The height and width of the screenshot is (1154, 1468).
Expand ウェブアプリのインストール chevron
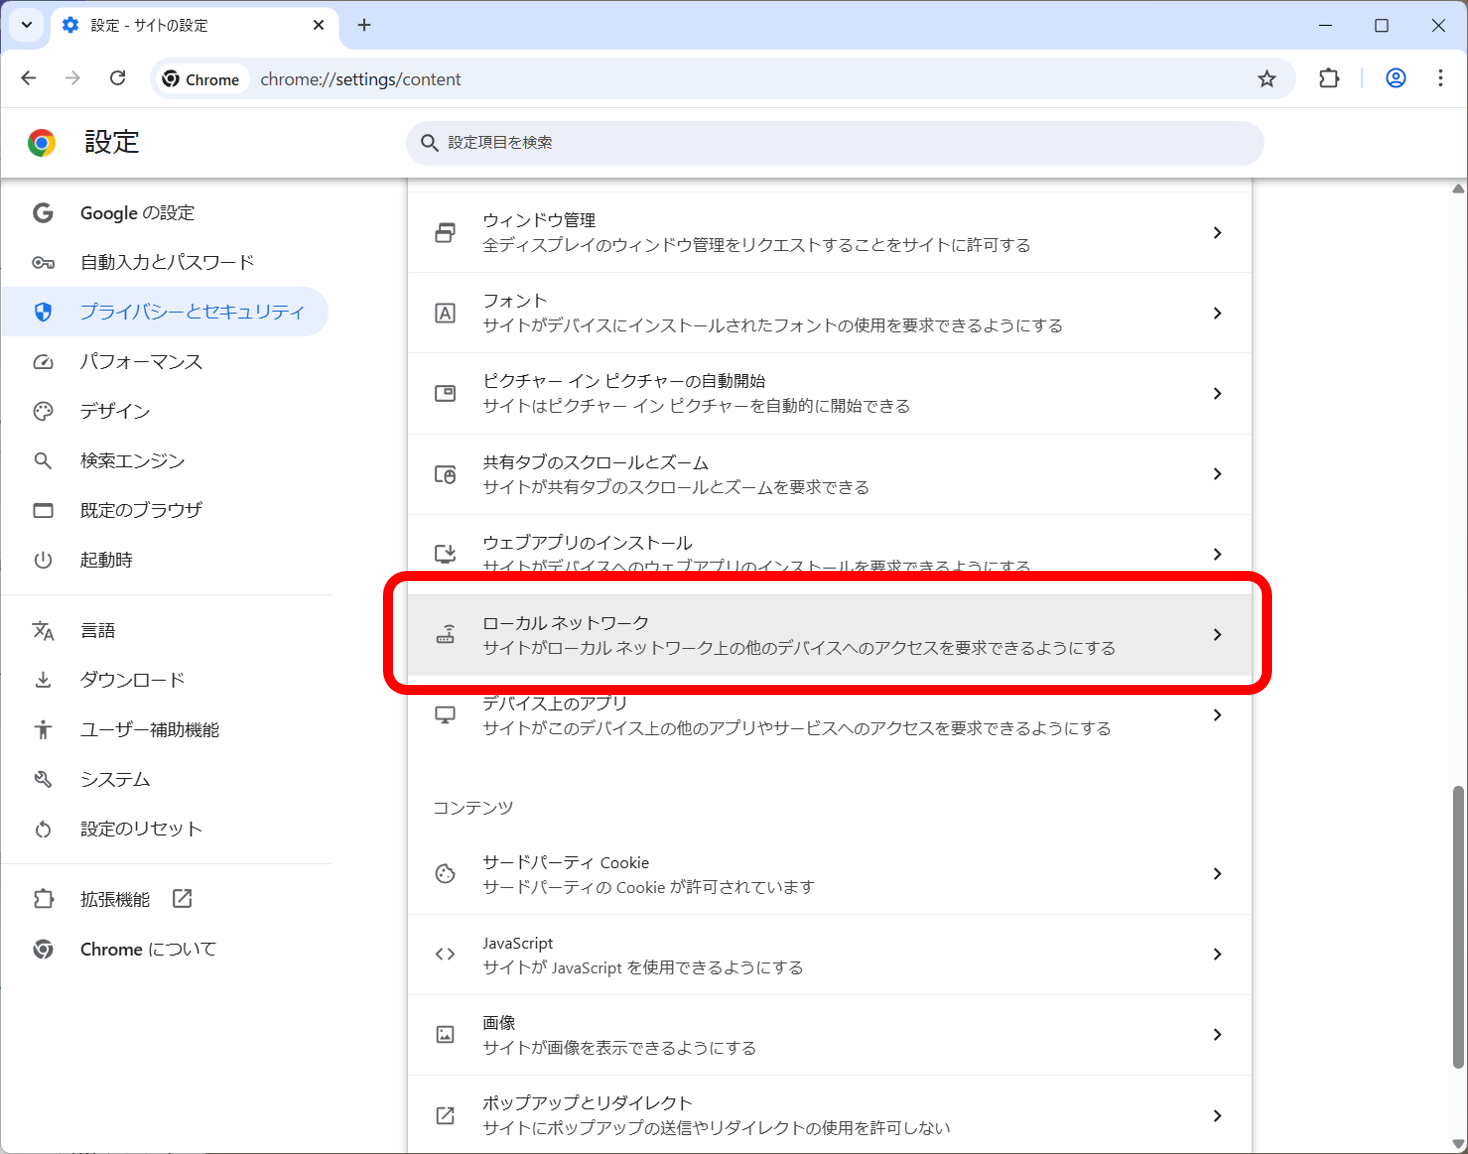[x=1217, y=554]
